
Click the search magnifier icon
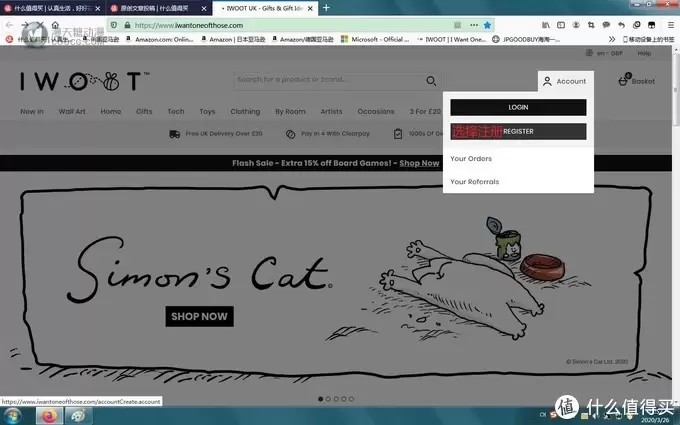[x=431, y=81]
